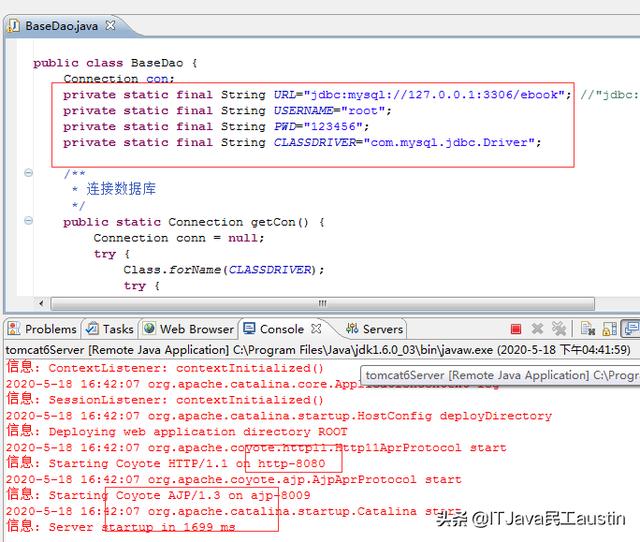Click console line 'Deploying web application directory ROOT'
This screenshot has height=542, width=640.
(177, 431)
